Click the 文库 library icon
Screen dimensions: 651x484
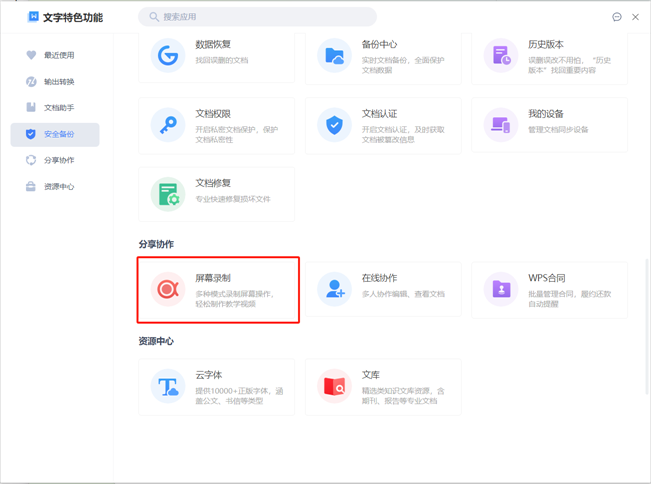coord(334,387)
